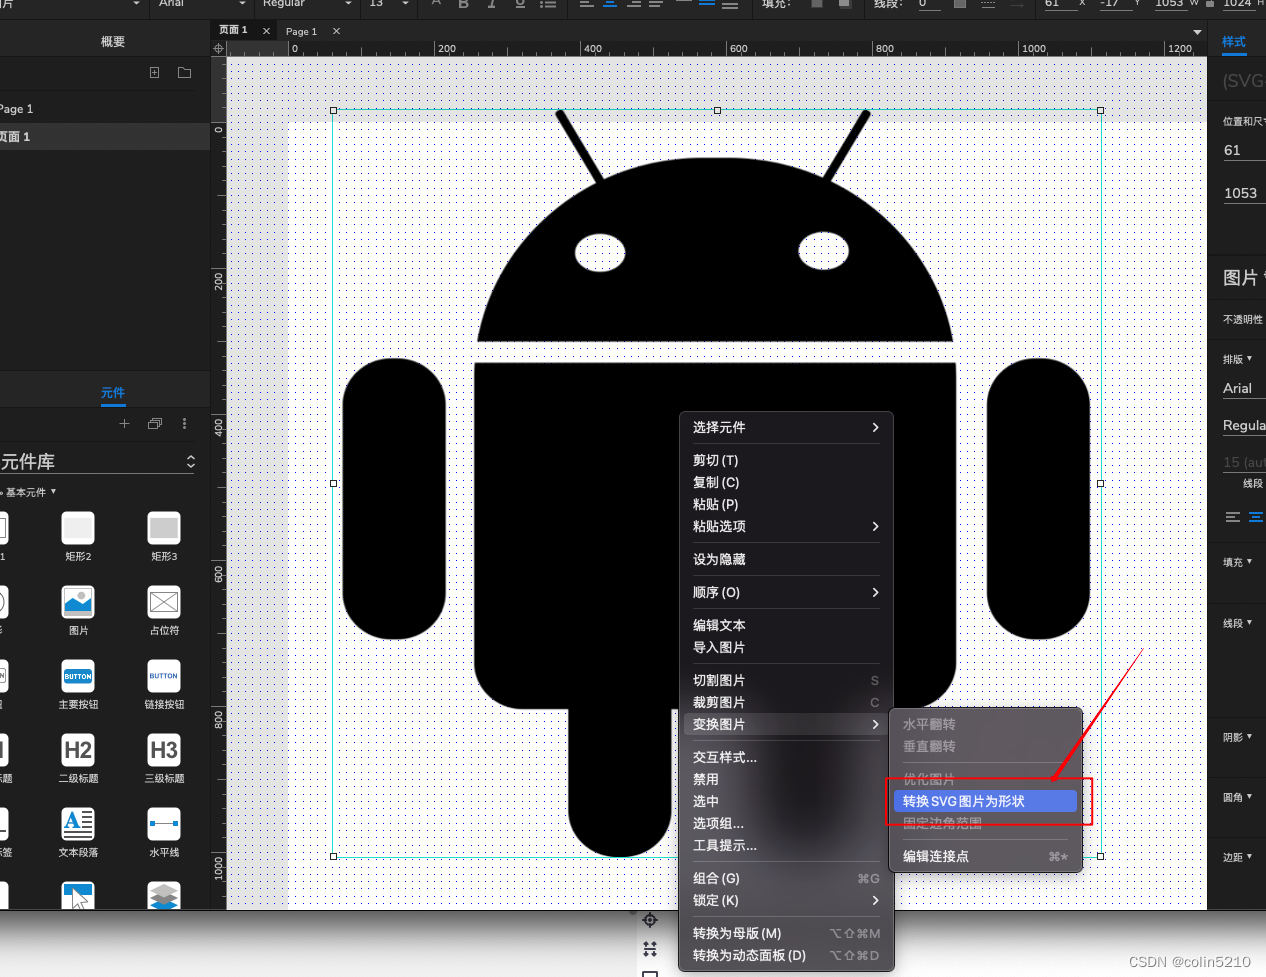Click the plus icon in widget library
The image size is (1266, 977).
[124, 424]
